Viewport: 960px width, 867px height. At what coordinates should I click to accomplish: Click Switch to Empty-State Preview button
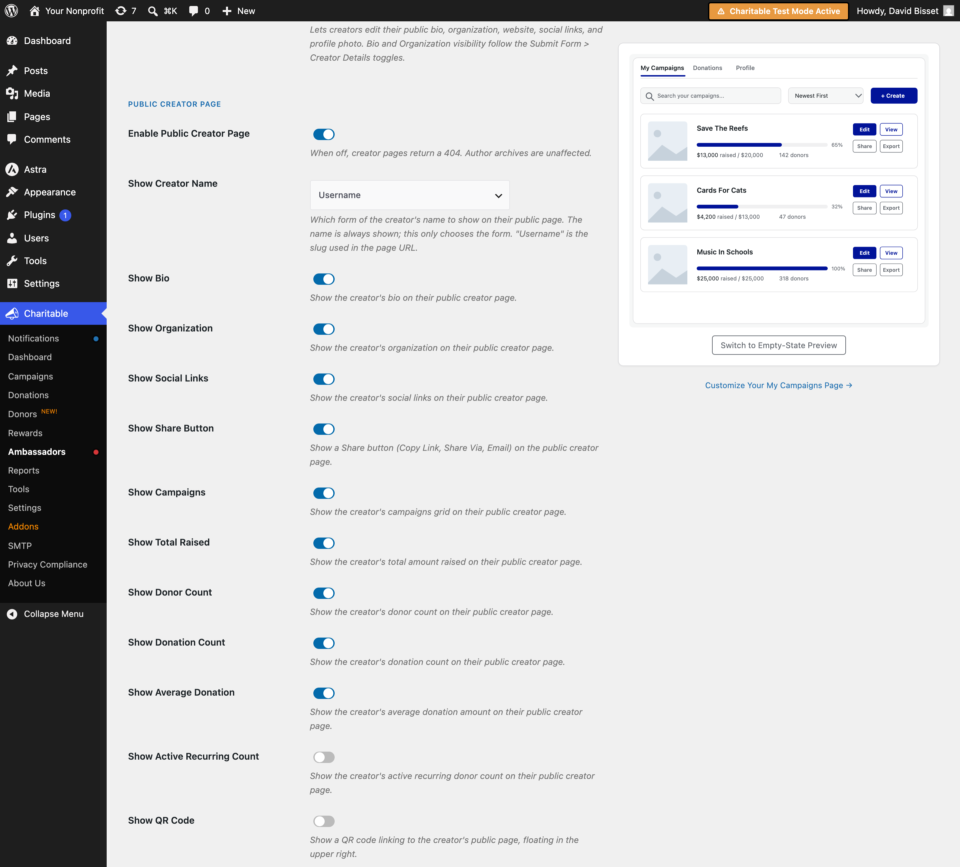tap(779, 345)
